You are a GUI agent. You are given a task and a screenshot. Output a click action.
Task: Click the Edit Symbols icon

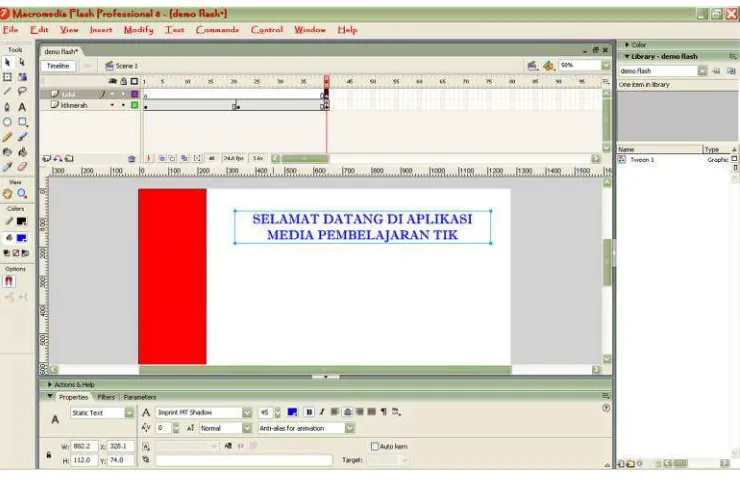click(548, 66)
